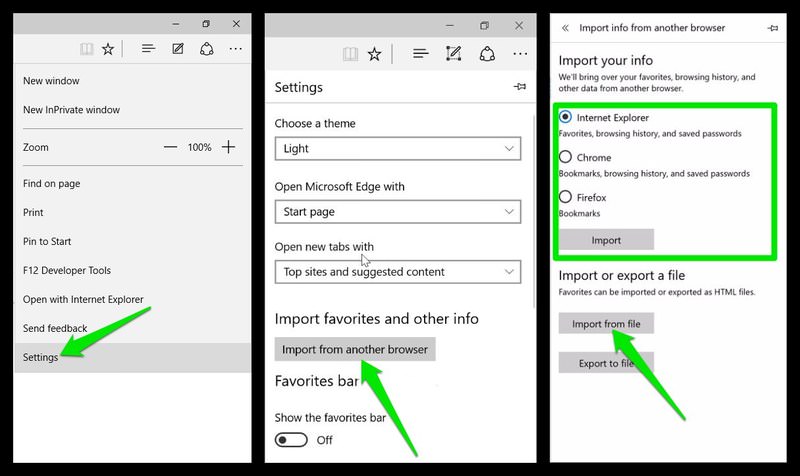This screenshot has height=476, width=800.
Task: Click Share icon in Settings window toolbar
Action: point(487,54)
